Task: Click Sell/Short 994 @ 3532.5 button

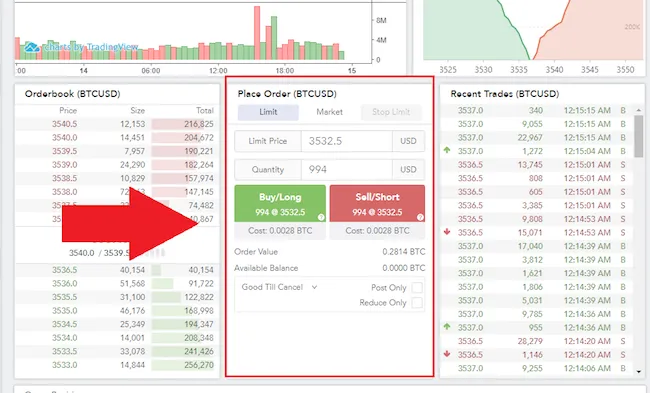Action: click(377, 204)
